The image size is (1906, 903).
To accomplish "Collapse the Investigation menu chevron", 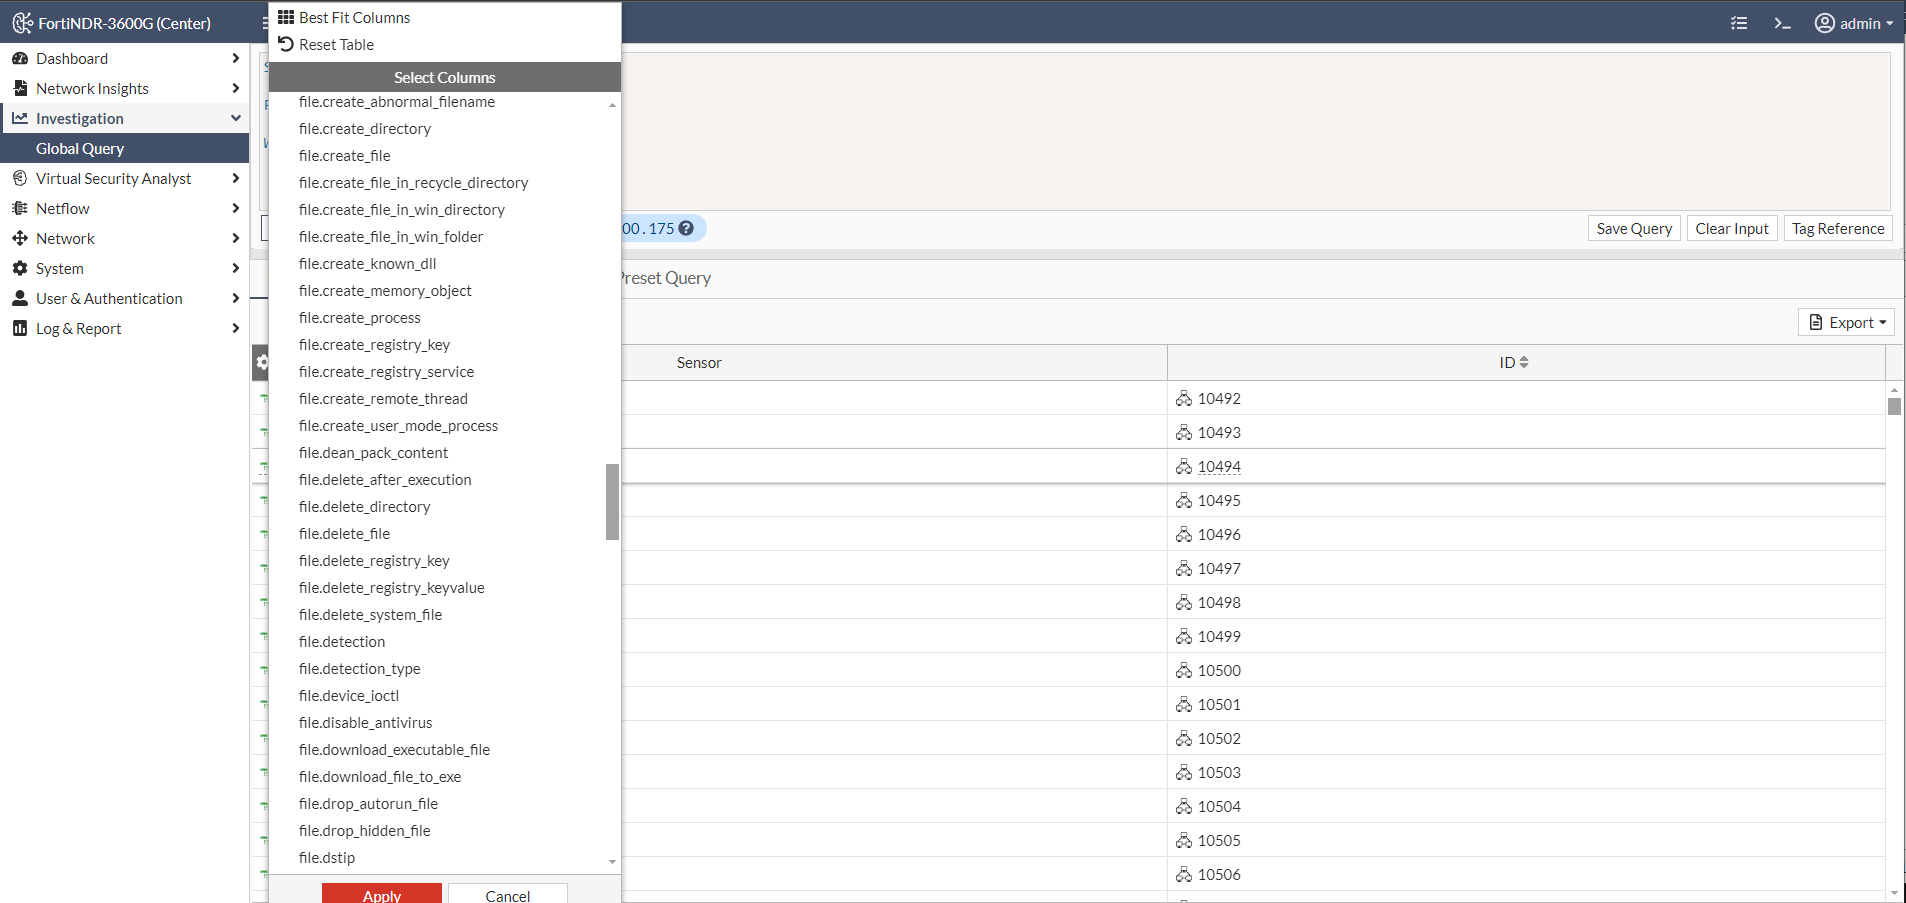I will 236,118.
